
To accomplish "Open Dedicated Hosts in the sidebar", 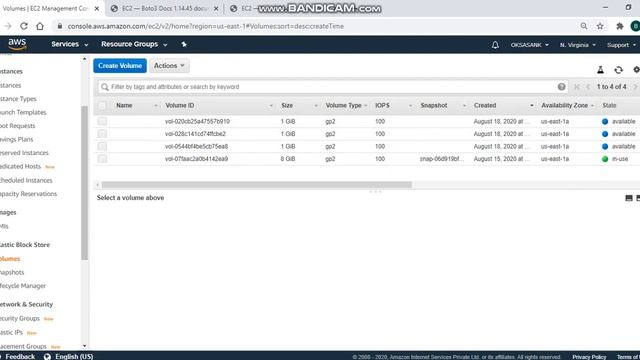I will click(20, 167).
